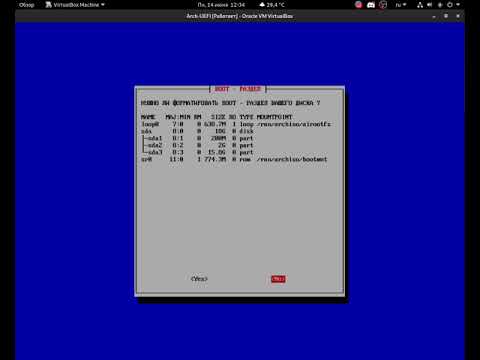The image size is (480, 360).
Task: Click the red BOOT dialog title
Action: [x=238, y=89]
